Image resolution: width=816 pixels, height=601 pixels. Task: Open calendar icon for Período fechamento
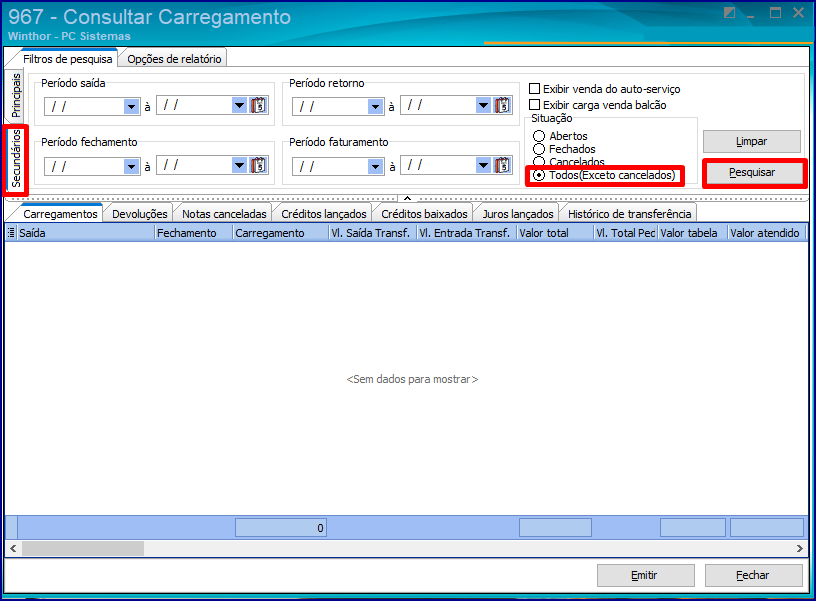259,165
